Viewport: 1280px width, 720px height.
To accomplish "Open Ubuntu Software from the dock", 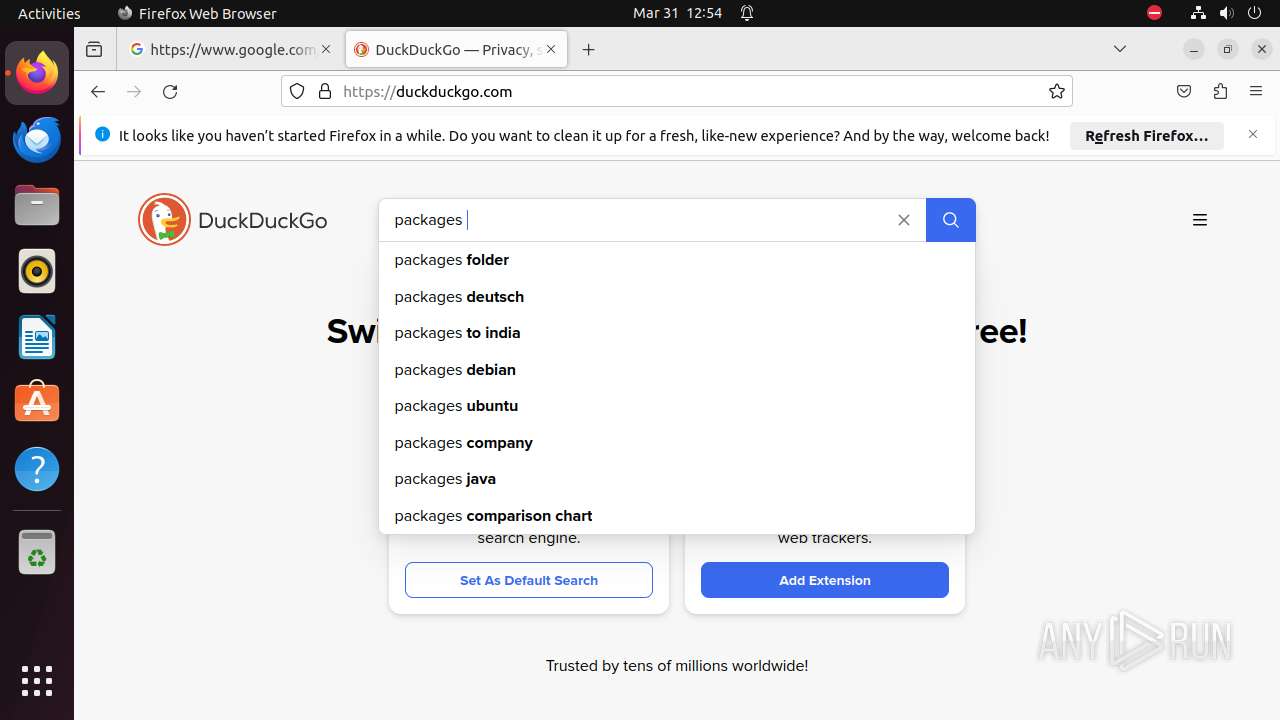I will 37,403.
